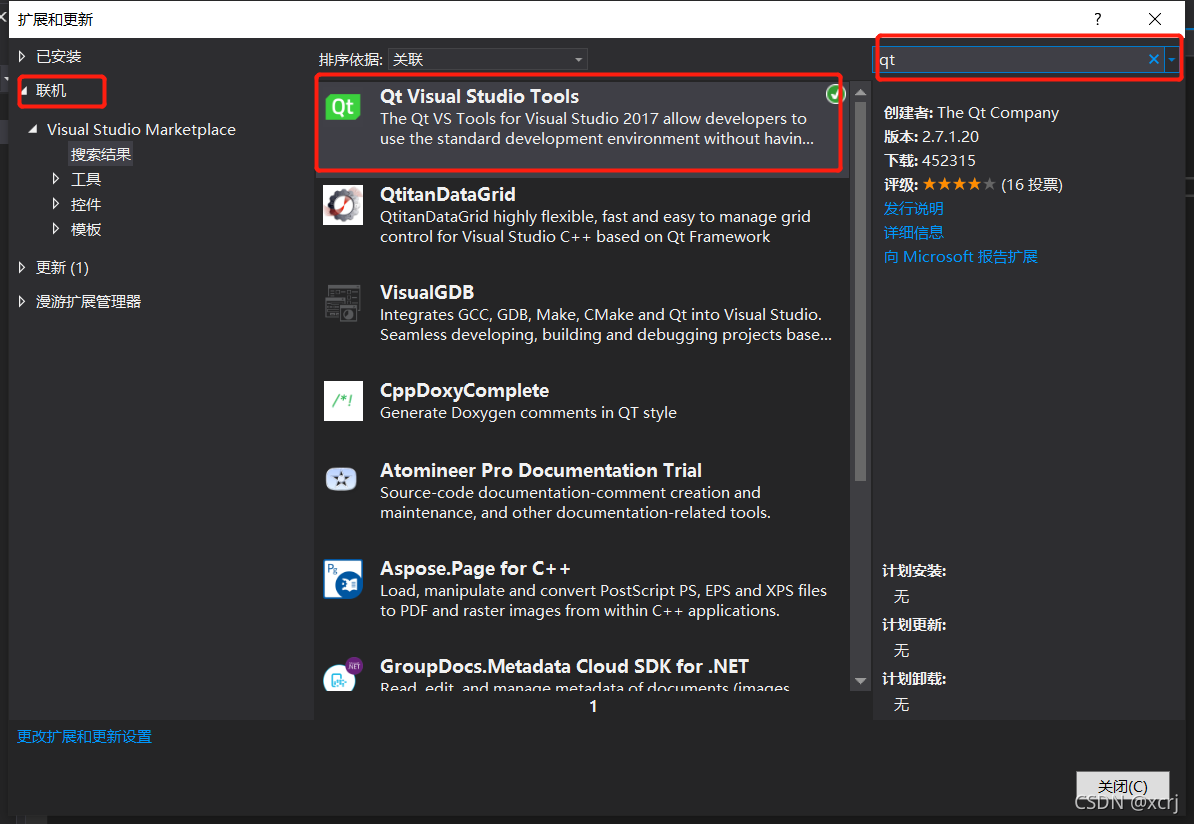Click the results list scroll down arrow

click(860, 681)
